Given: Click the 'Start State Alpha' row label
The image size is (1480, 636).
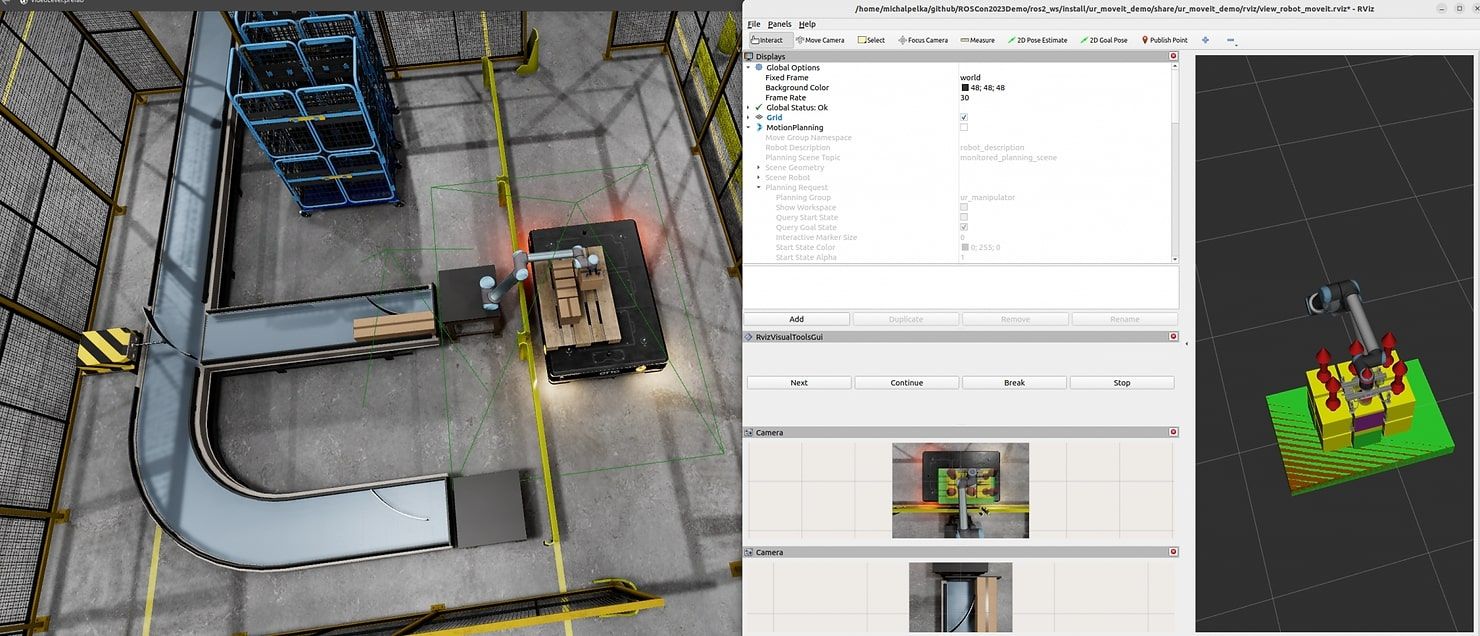Looking at the screenshot, I should (806, 257).
